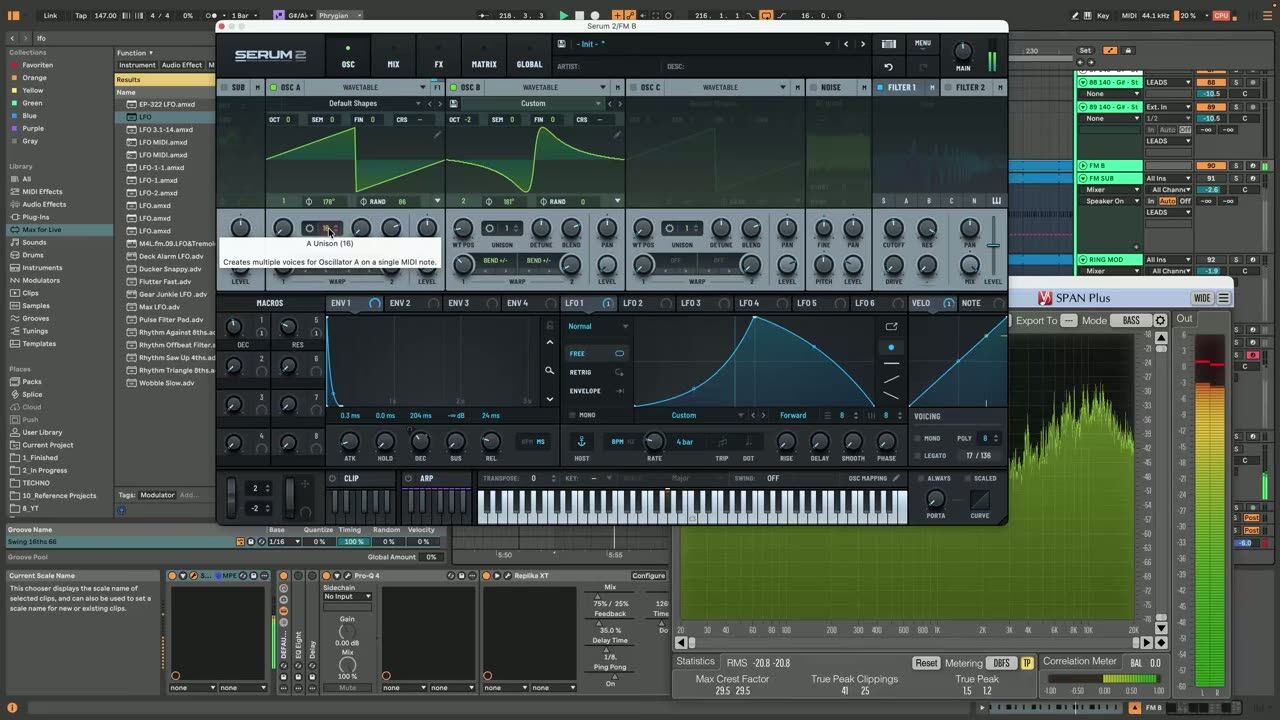1280x720 pixels.
Task: Adjust the Filter 1 LEVEL slider
Action: [993, 246]
